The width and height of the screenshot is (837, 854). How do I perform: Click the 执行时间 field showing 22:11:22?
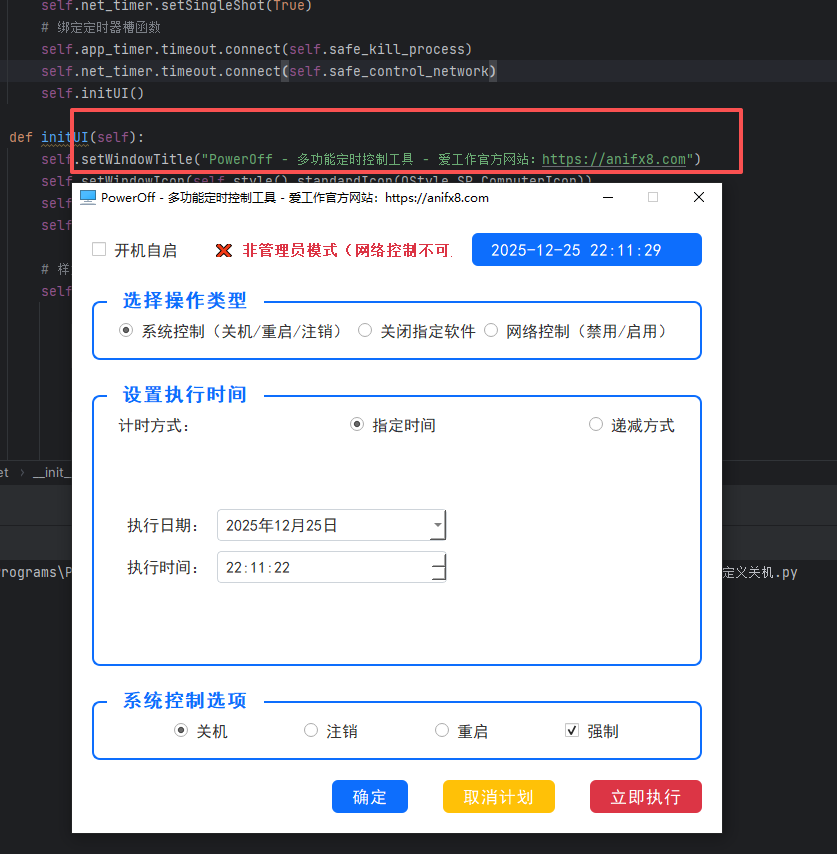point(322,567)
